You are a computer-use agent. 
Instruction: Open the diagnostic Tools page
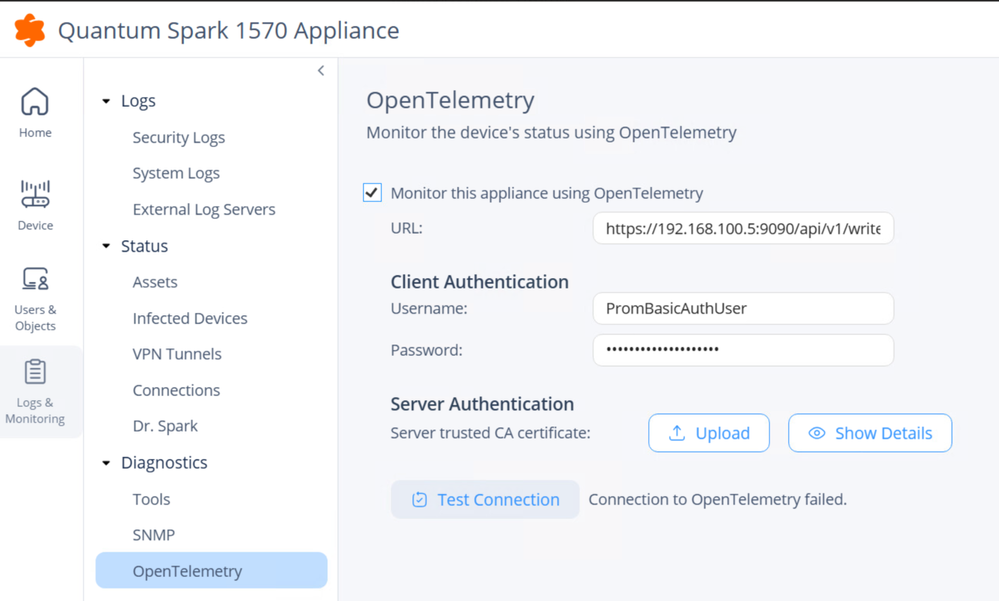[151, 499]
